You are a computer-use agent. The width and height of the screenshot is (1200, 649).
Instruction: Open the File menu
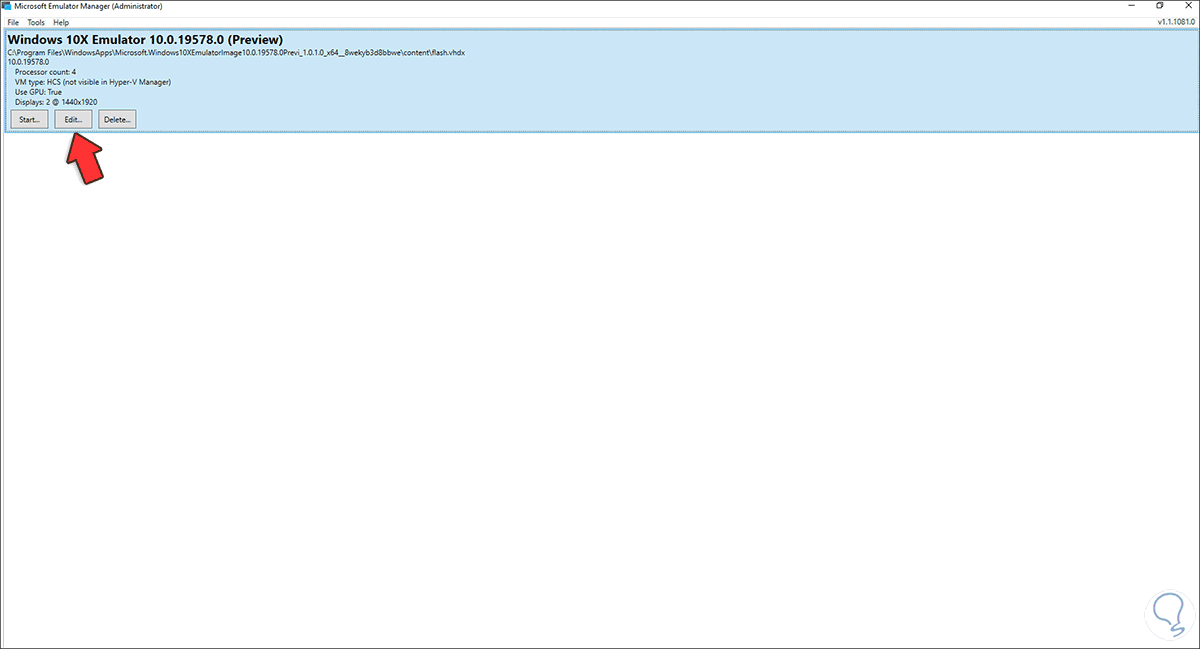point(13,22)
